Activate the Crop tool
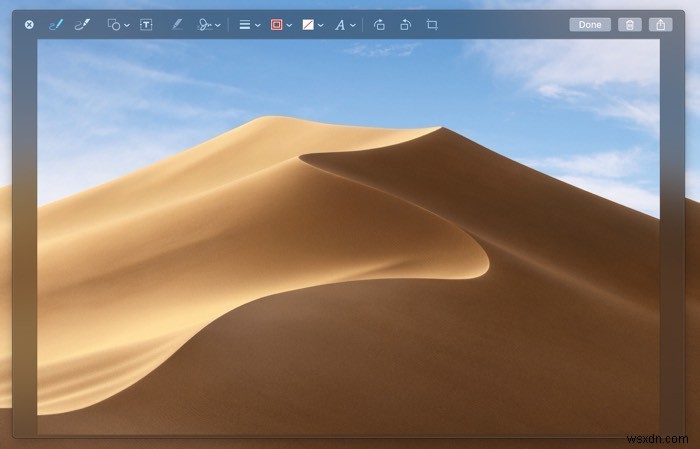The height and width of the screenshot is (449, 700). (x=432, y=25)
